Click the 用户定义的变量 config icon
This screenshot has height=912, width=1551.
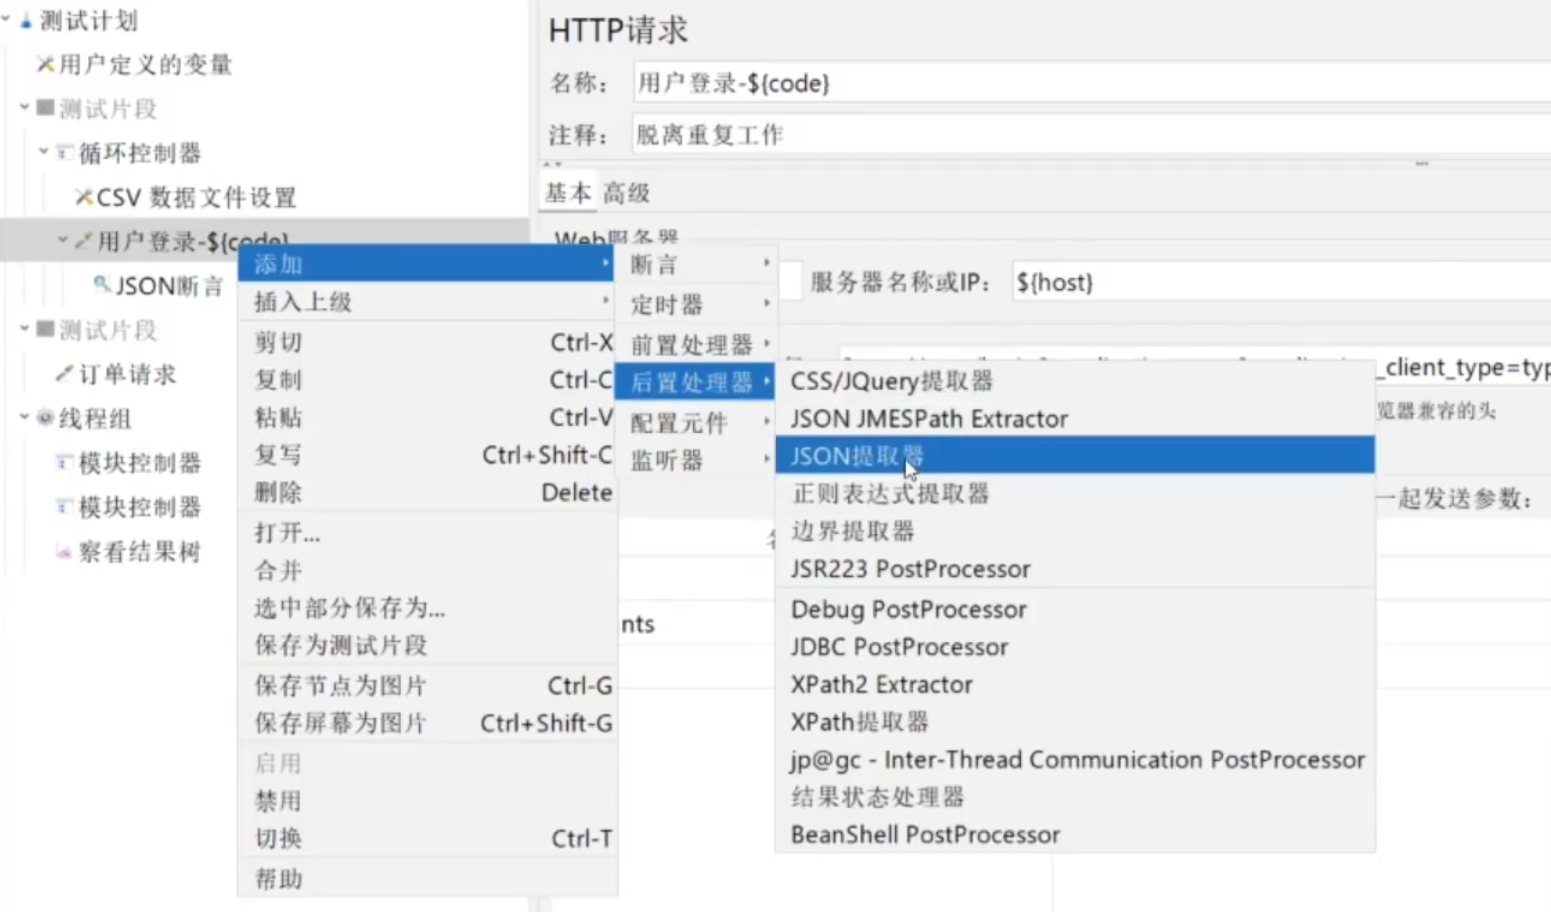[x=45, y=65]
